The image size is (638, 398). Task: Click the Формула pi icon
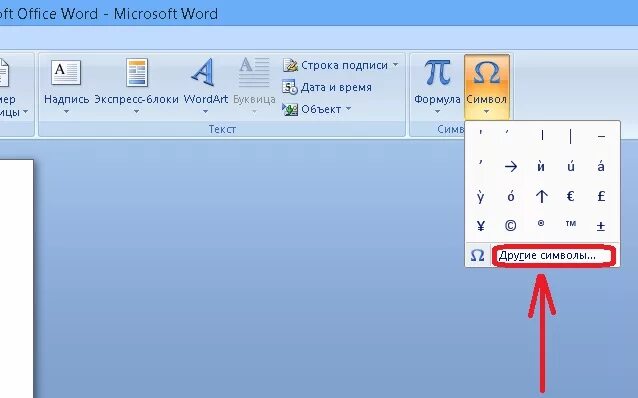click(x=438, y=72)
